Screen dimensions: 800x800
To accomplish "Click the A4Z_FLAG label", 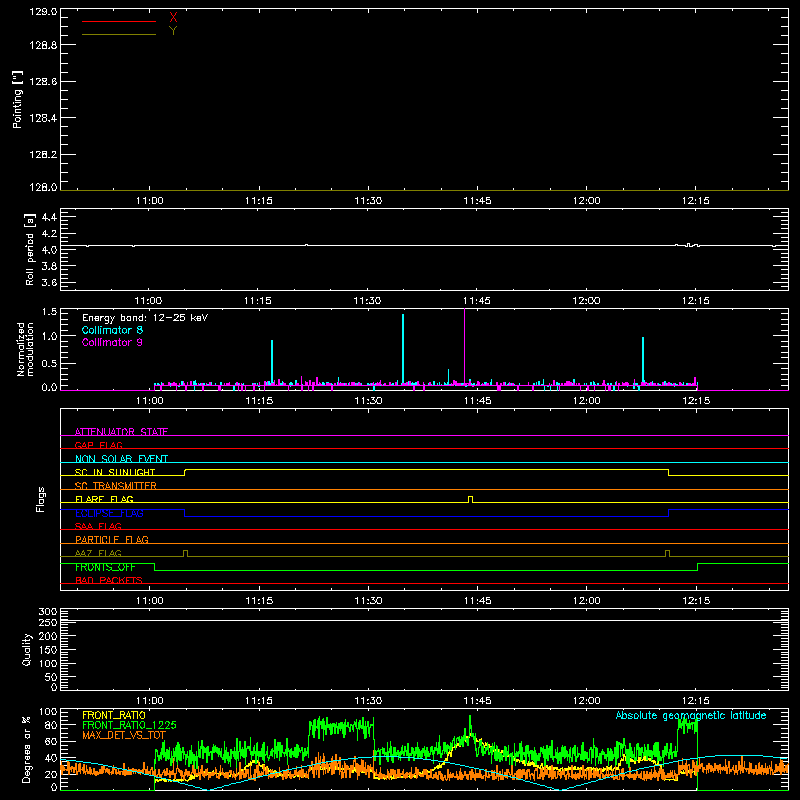I will 98,553.
